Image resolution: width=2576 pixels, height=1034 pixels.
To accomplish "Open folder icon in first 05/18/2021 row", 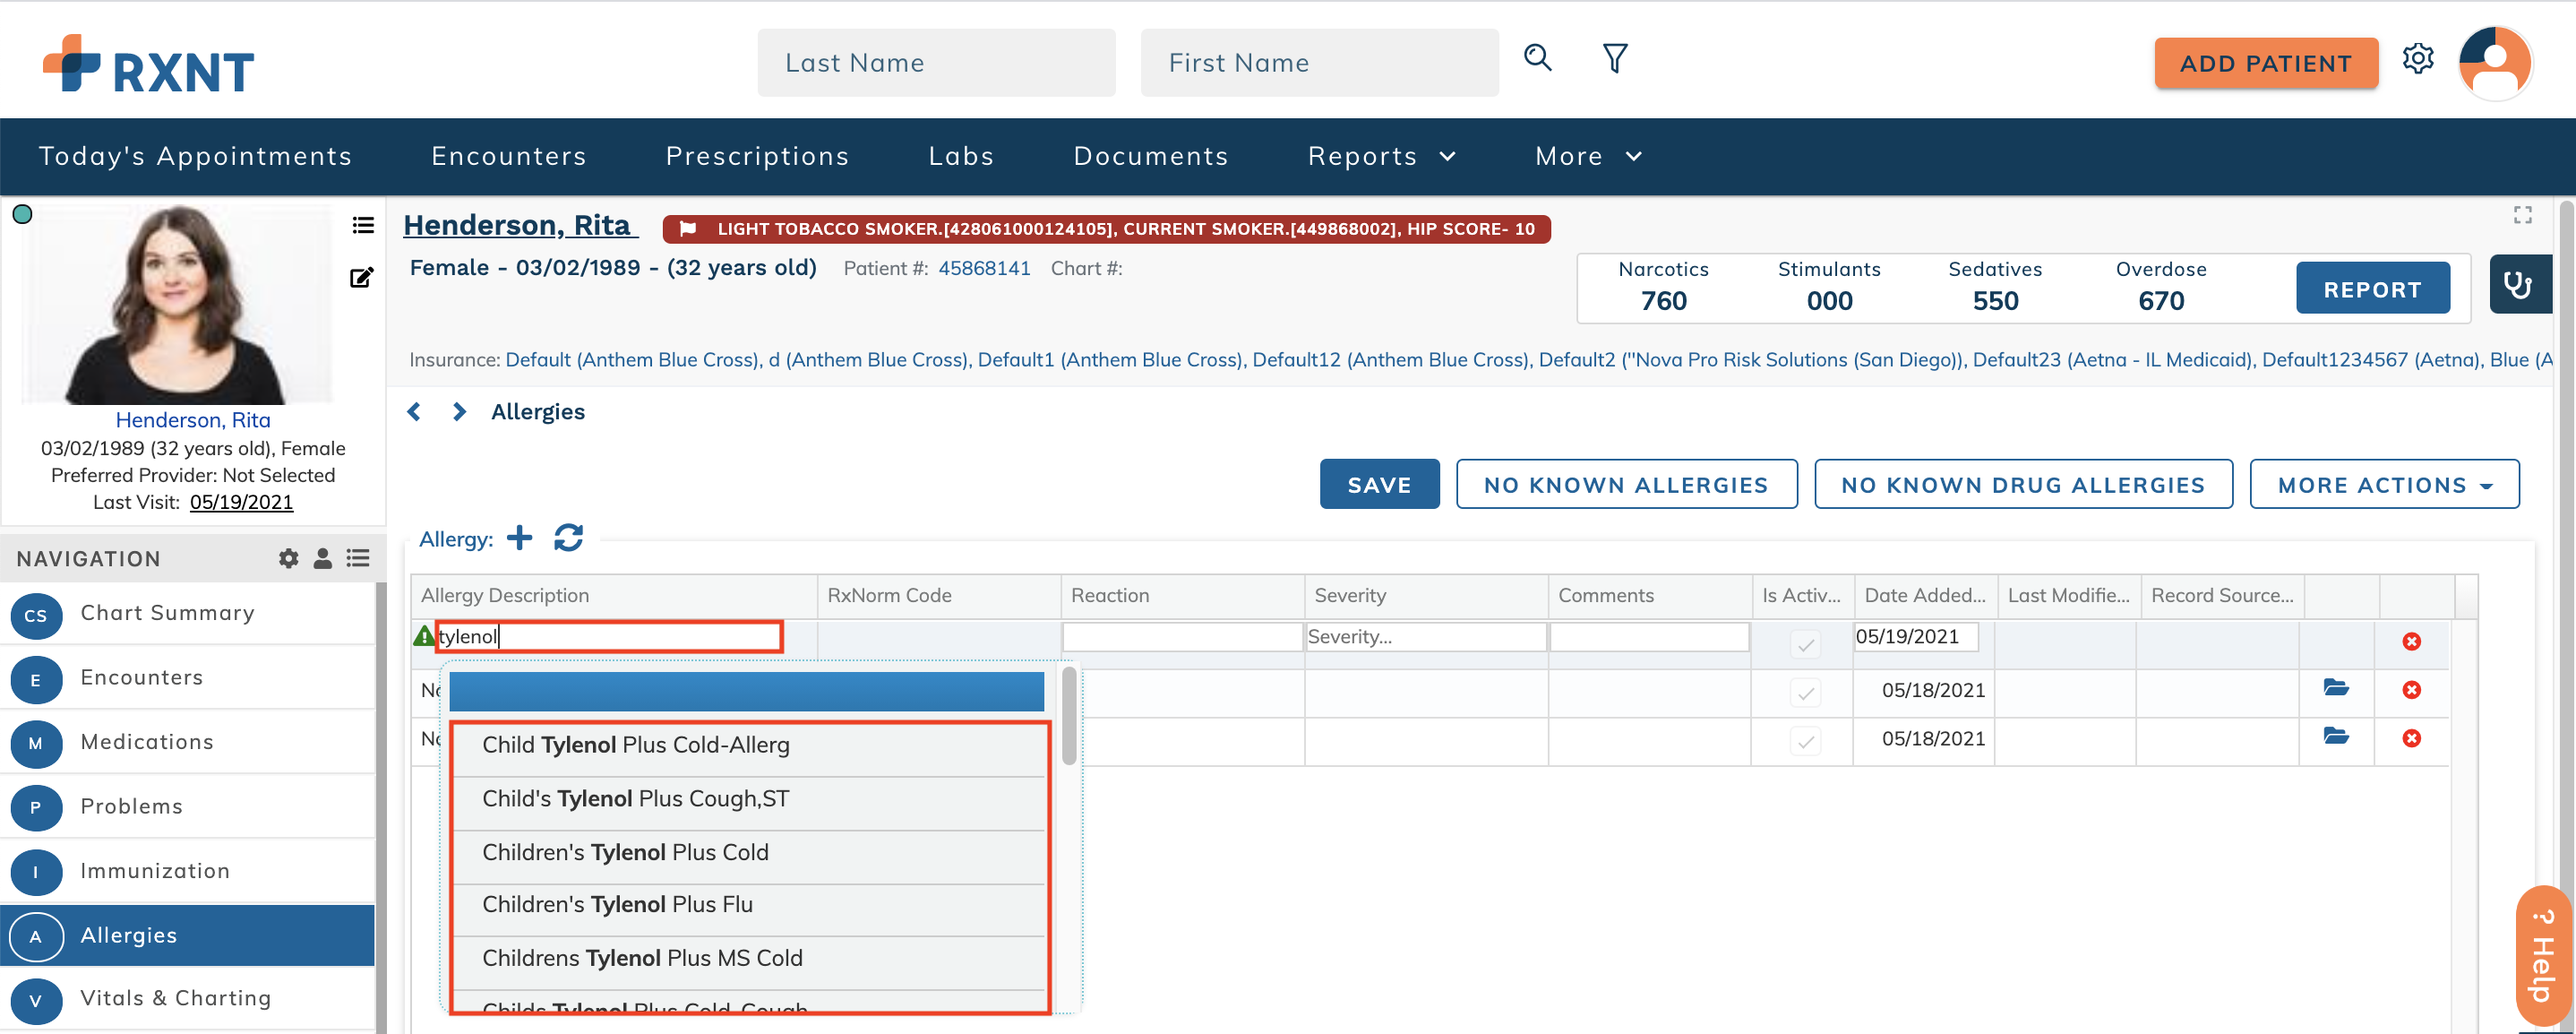I will coord(2335,688).
